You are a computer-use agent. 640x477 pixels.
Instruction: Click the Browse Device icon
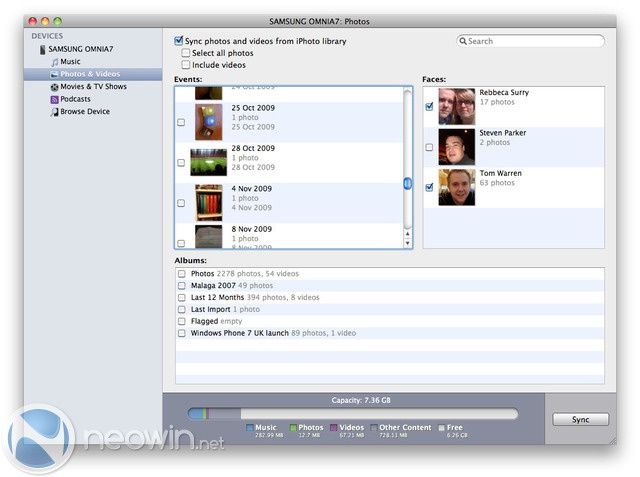pyautogui.click(x=54, y=112)
